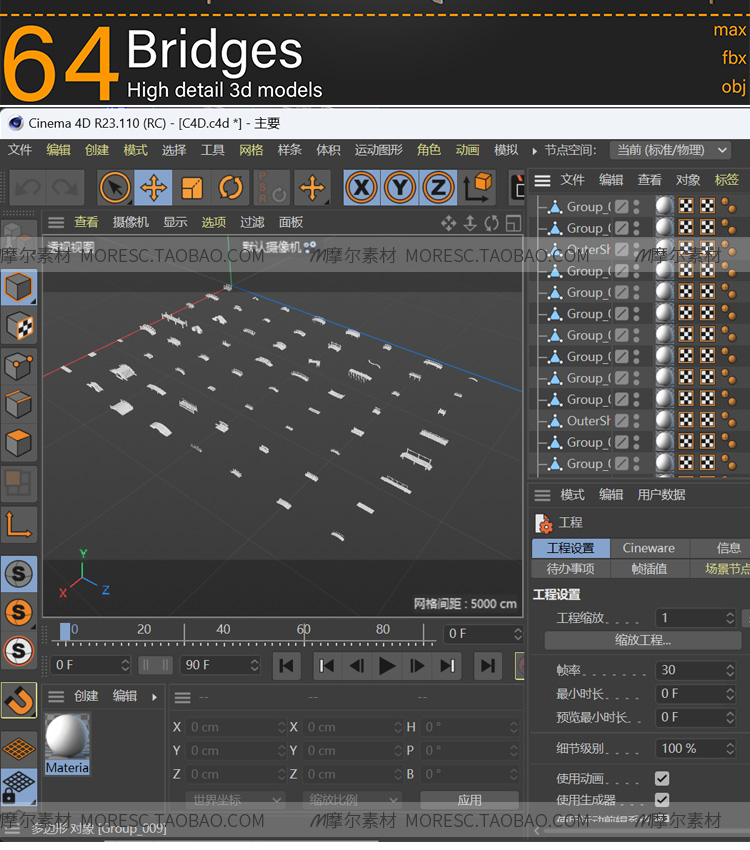750x850 pixels.
Task: Step to the next frame
Action: 417,666
